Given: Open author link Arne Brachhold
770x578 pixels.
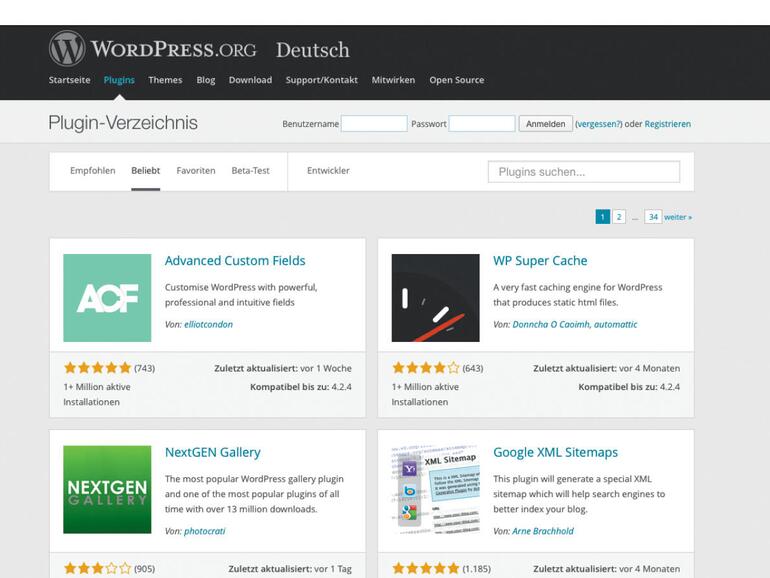Looking at the screenshot, I should pyautogui.click(x=543, y=531).
